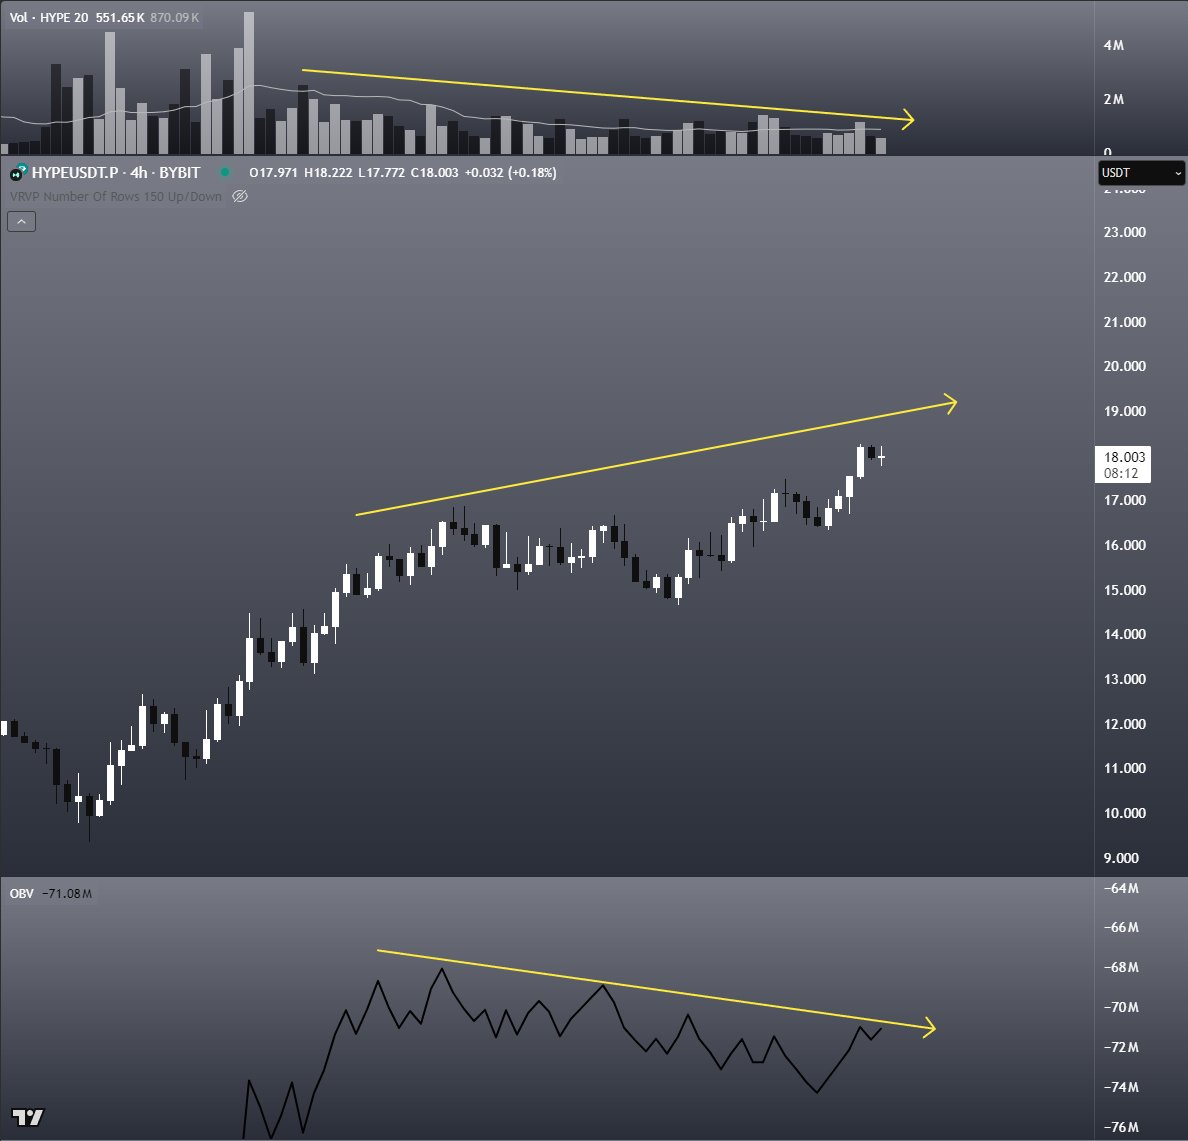Click the O17.971 open price value
The width and height of the screenshot is (1188, 1141).
274,173
